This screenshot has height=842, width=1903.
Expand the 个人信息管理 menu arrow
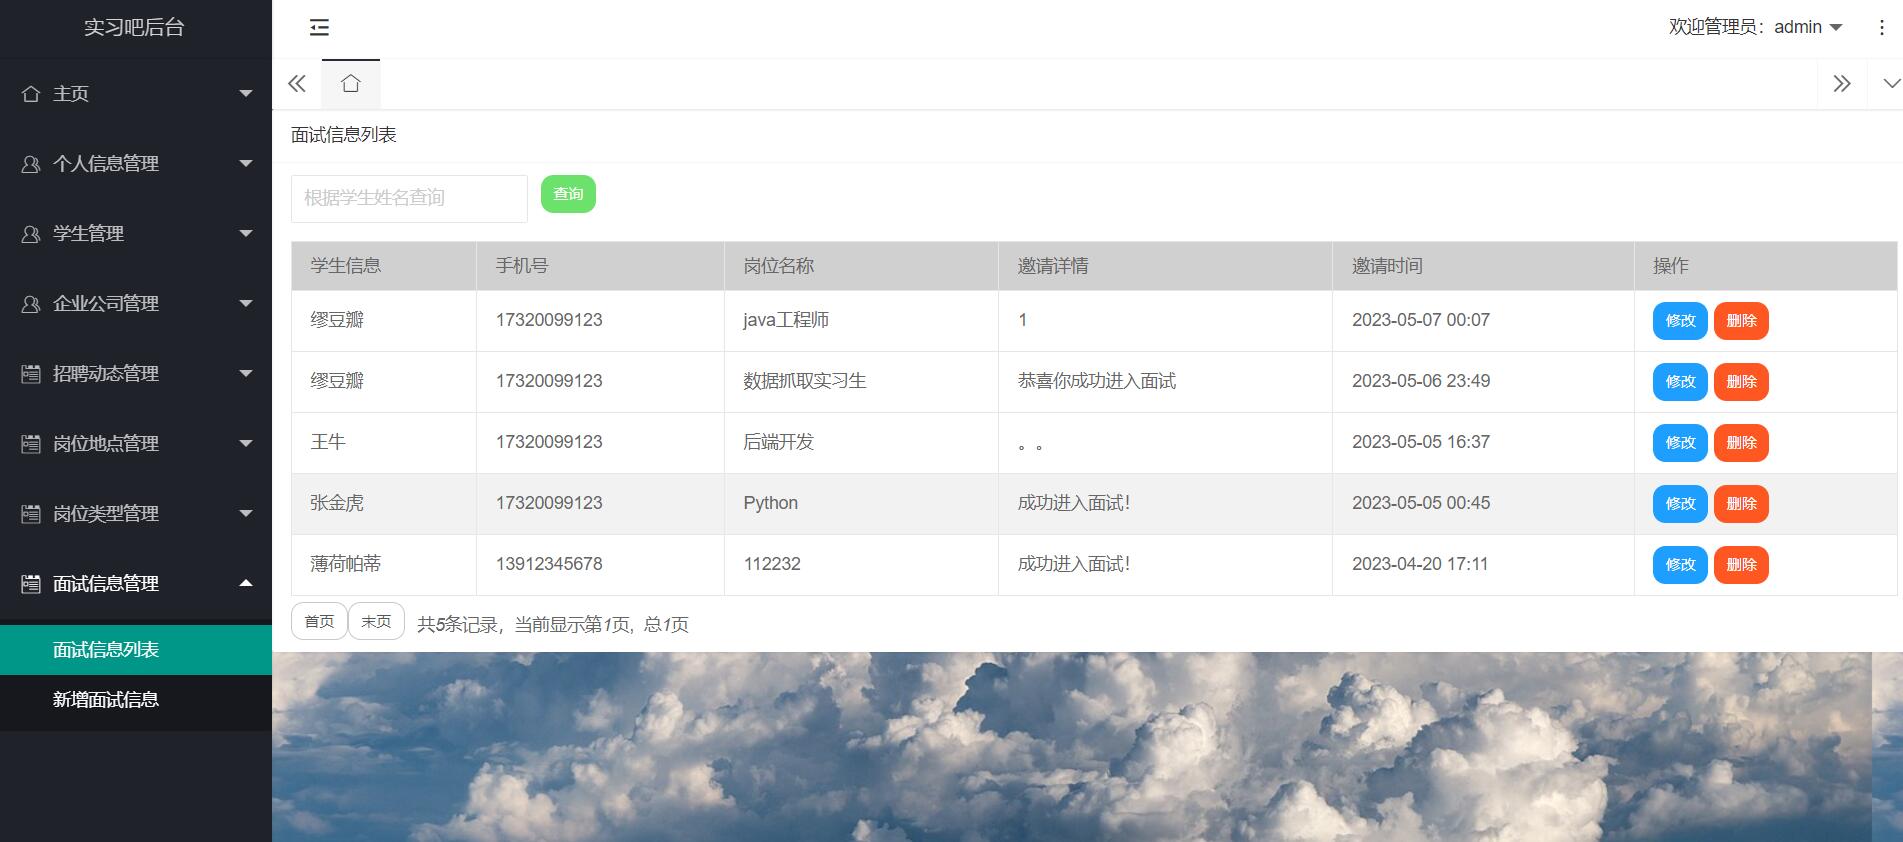(246, 163)
